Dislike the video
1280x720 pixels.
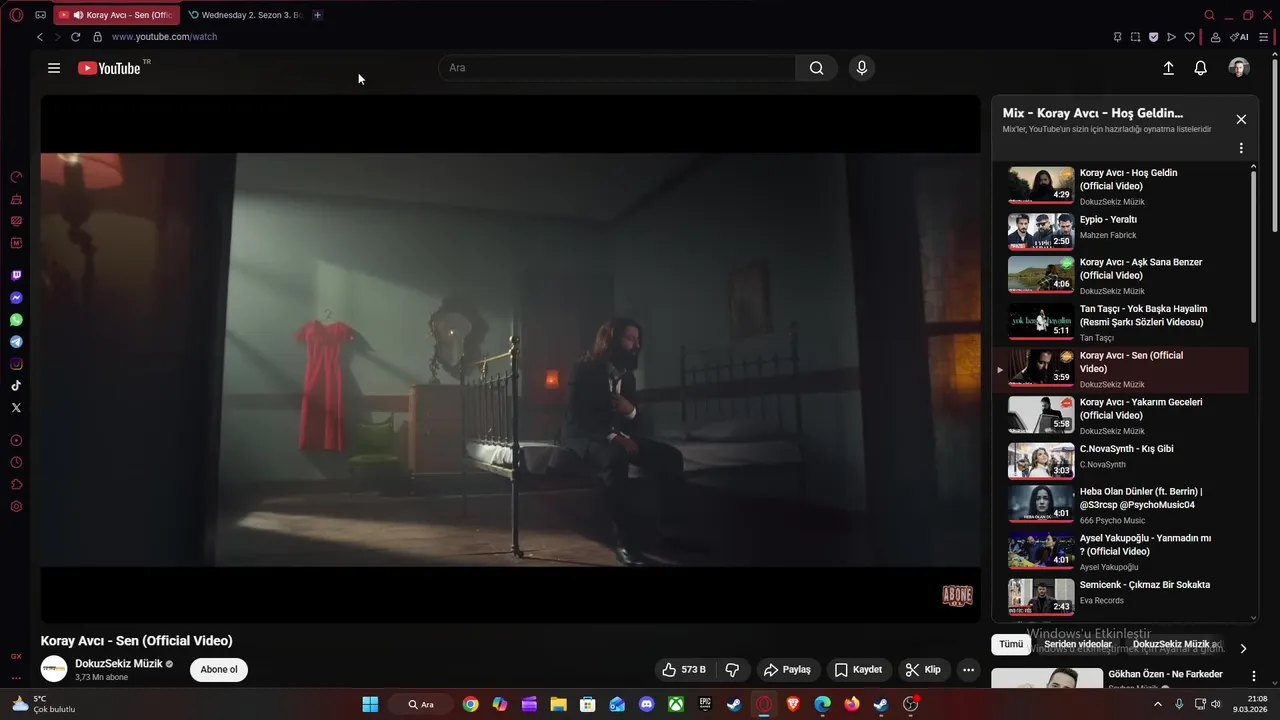[732, 670]
